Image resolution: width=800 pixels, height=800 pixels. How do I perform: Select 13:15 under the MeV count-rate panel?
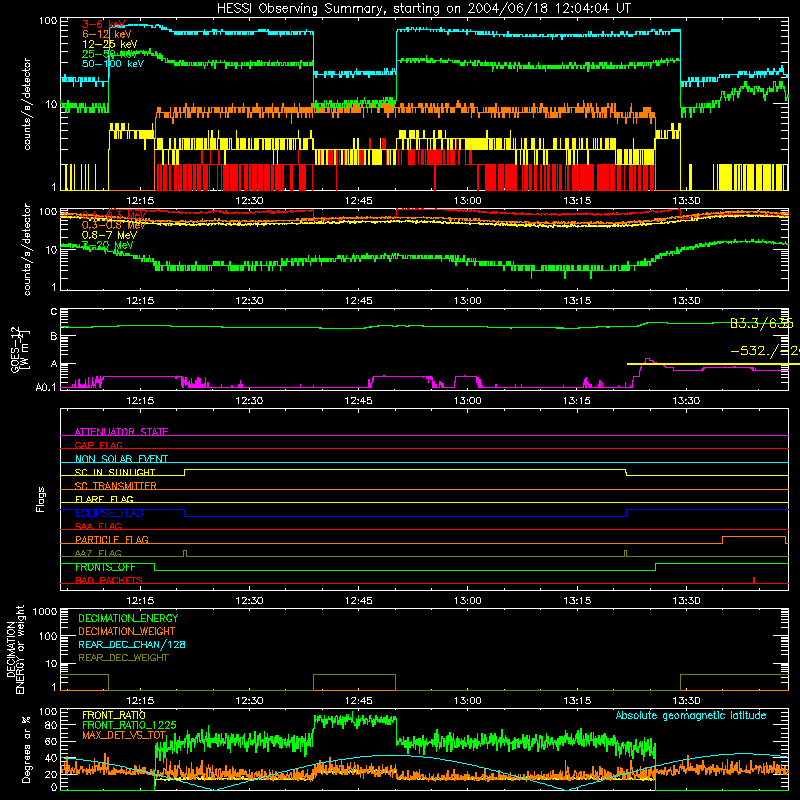(577, 301)
